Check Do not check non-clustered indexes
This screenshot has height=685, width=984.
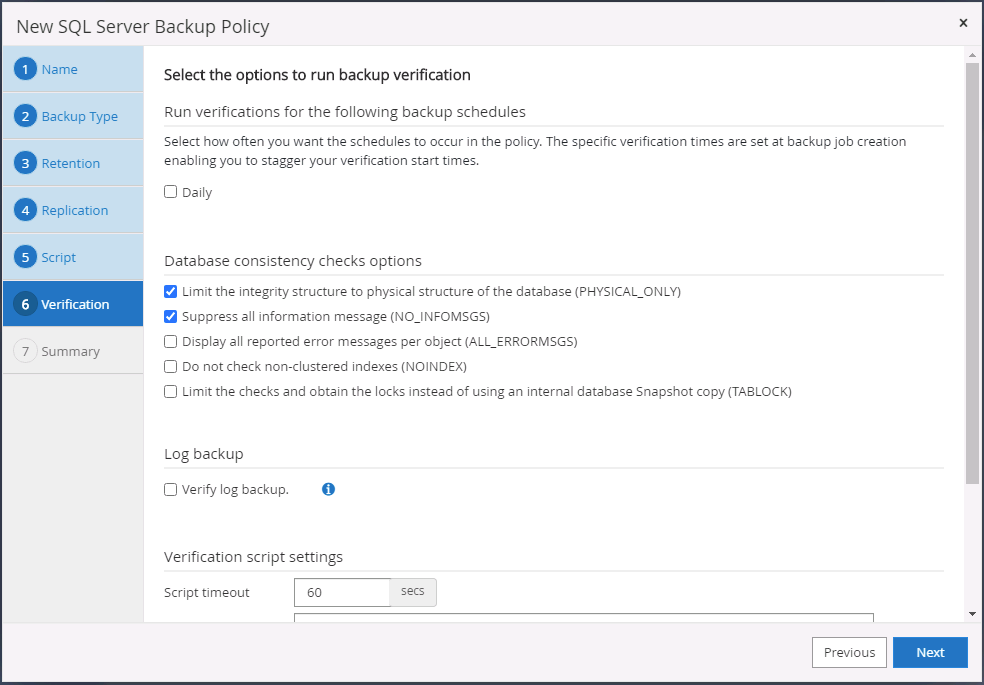tap(171, 366)
